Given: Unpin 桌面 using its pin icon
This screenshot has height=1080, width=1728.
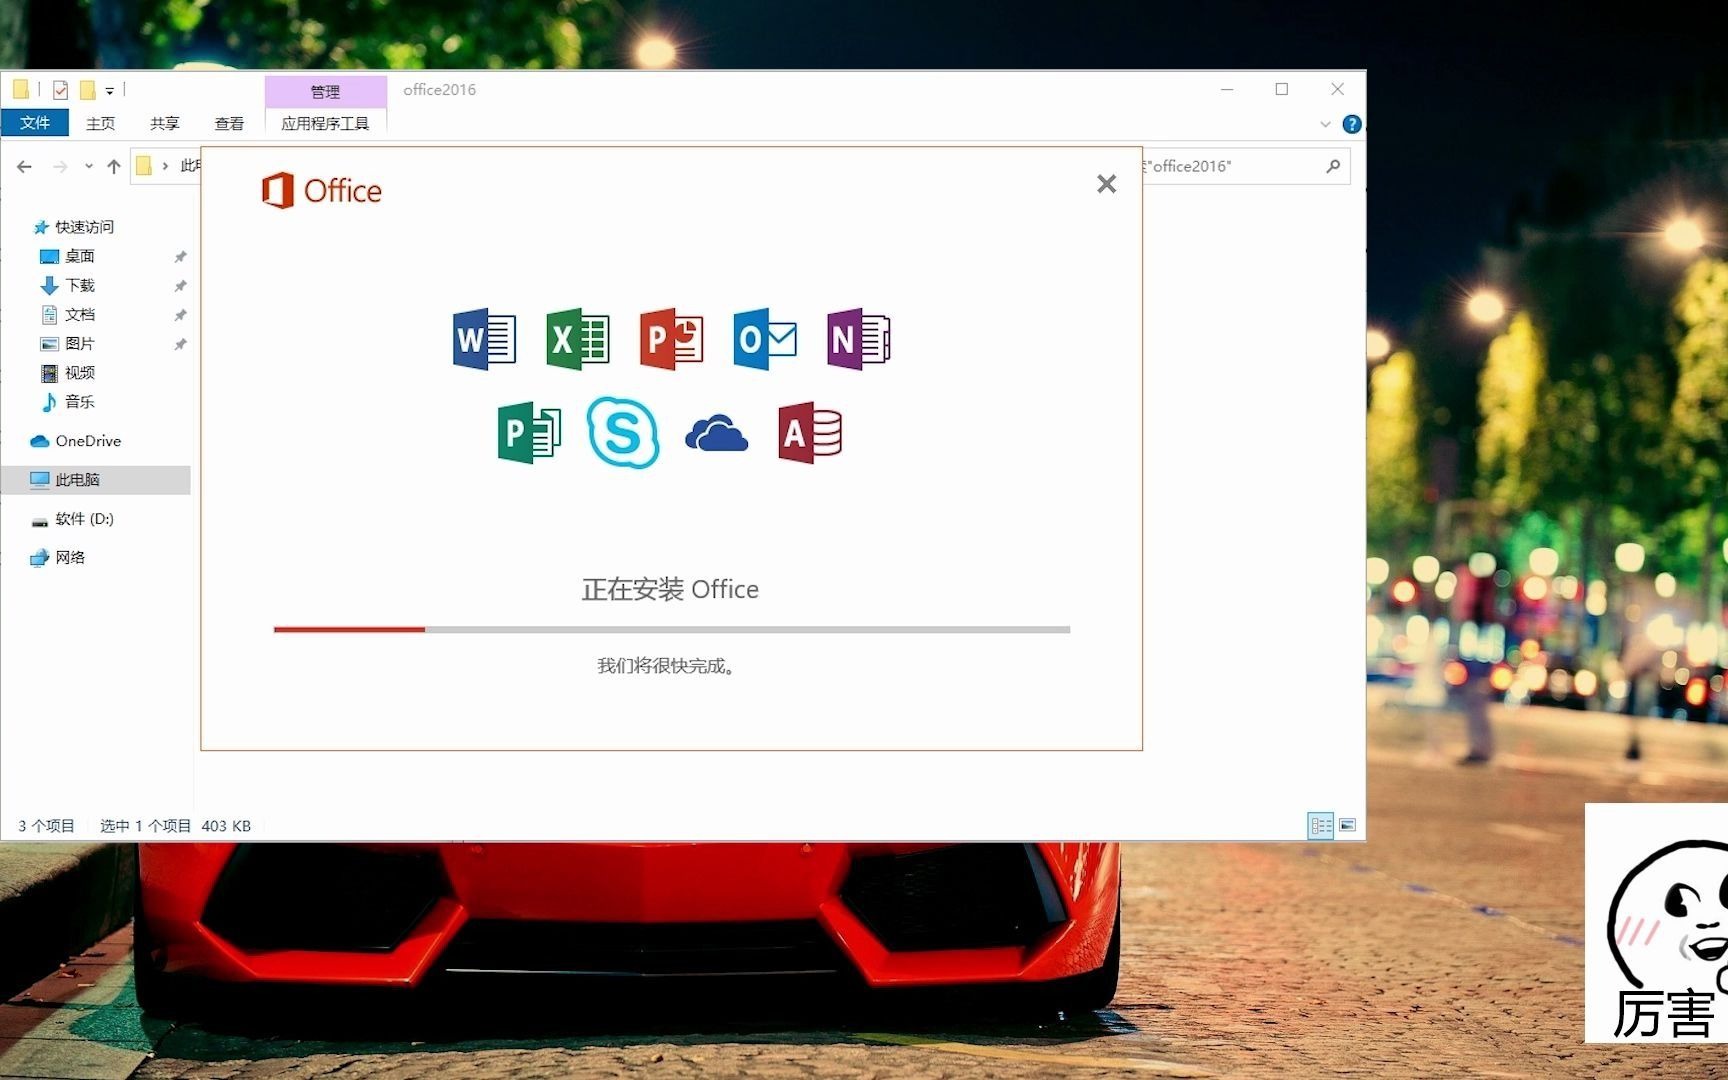Looking at the screenshot, I should (x=180, y=257).
